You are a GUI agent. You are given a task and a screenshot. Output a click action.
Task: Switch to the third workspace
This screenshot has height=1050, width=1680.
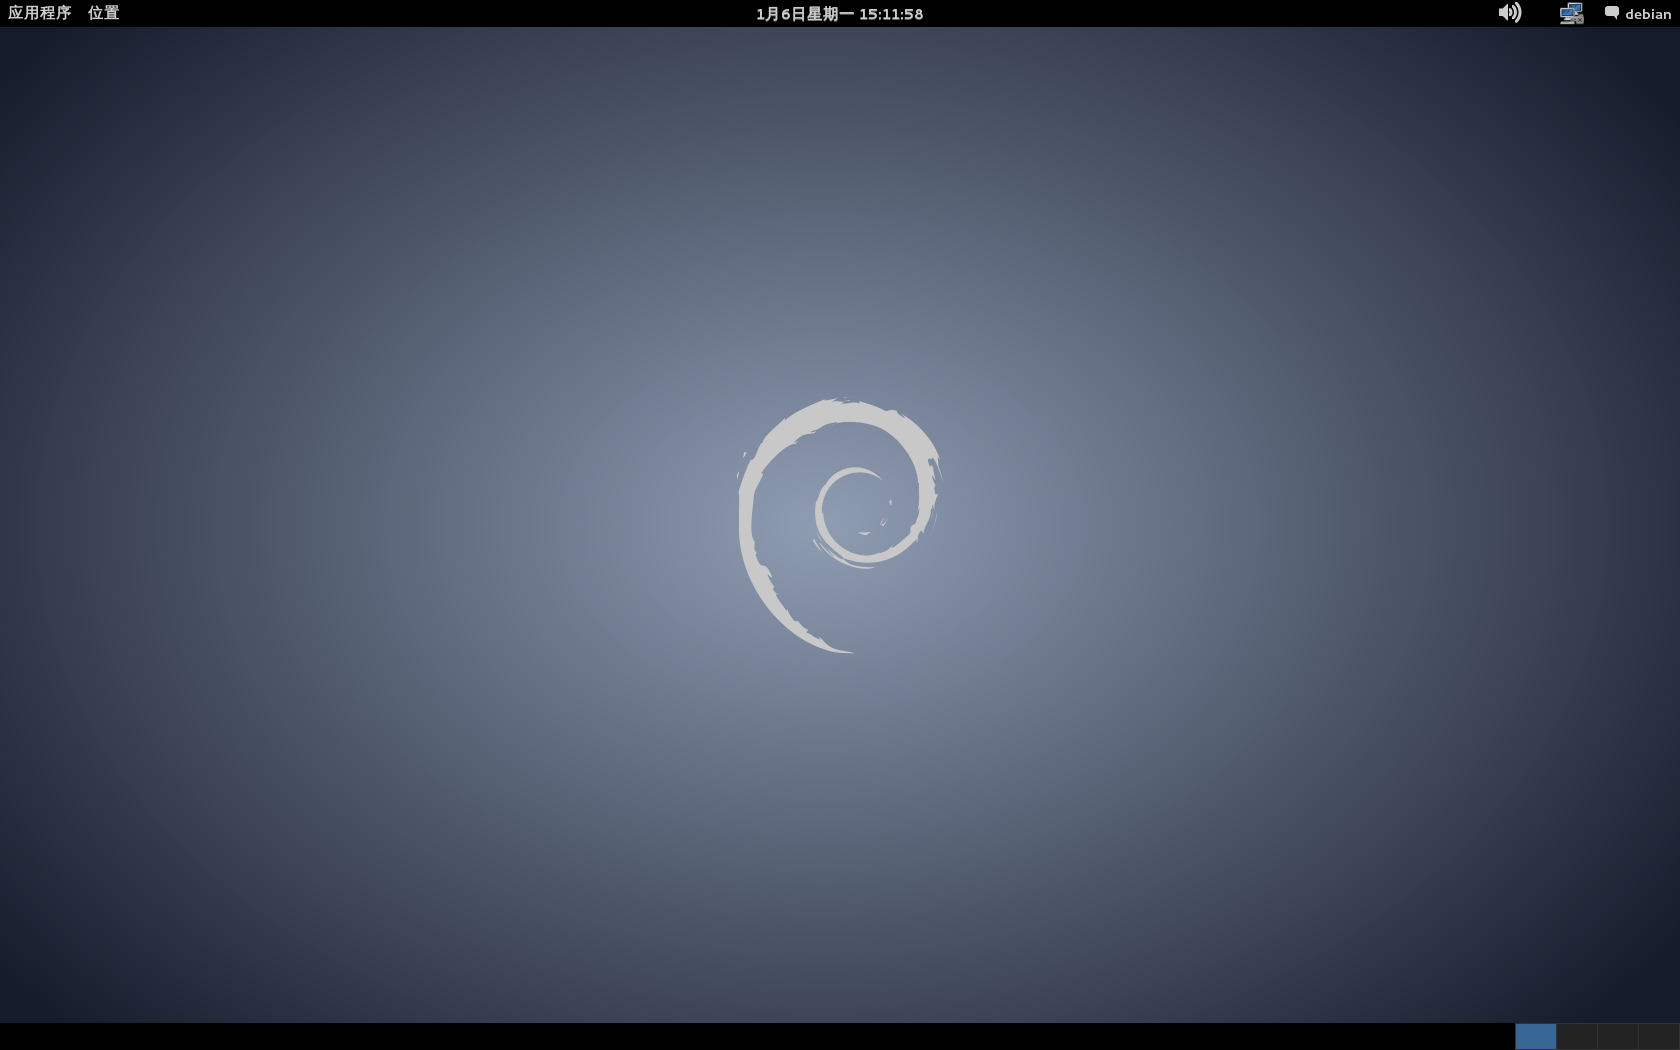click(x=1617, y=1036)
